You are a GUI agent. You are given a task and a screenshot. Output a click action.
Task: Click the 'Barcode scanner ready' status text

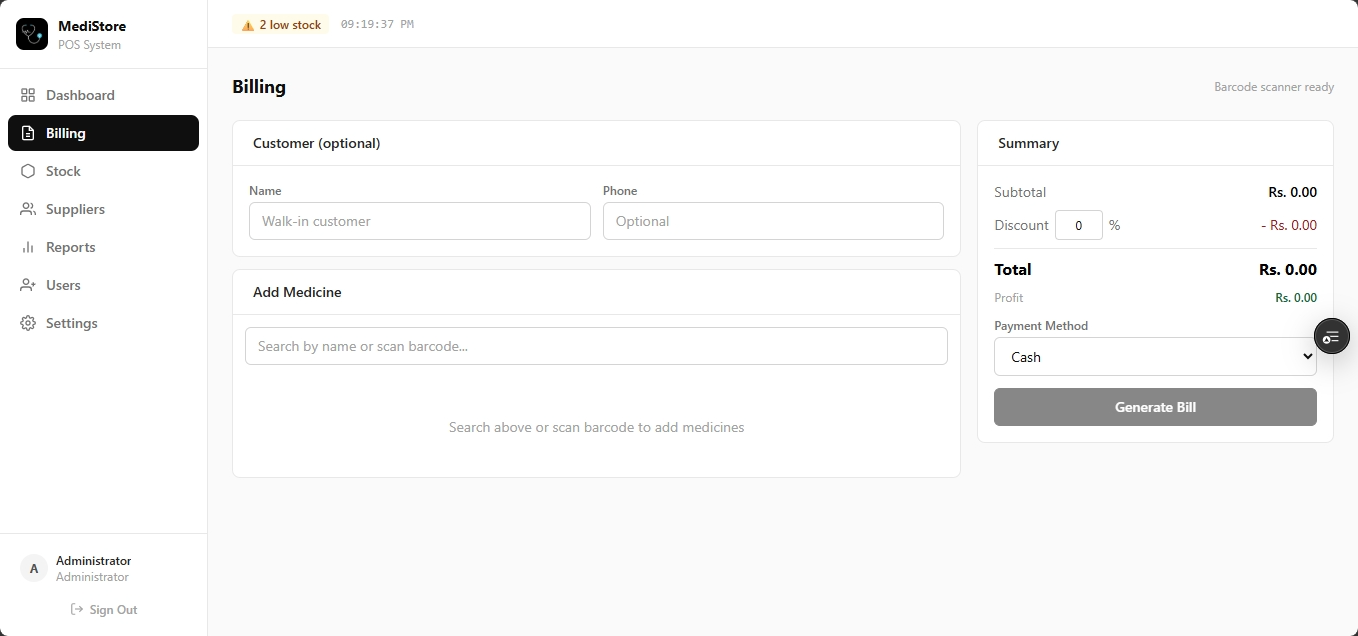1274,87
